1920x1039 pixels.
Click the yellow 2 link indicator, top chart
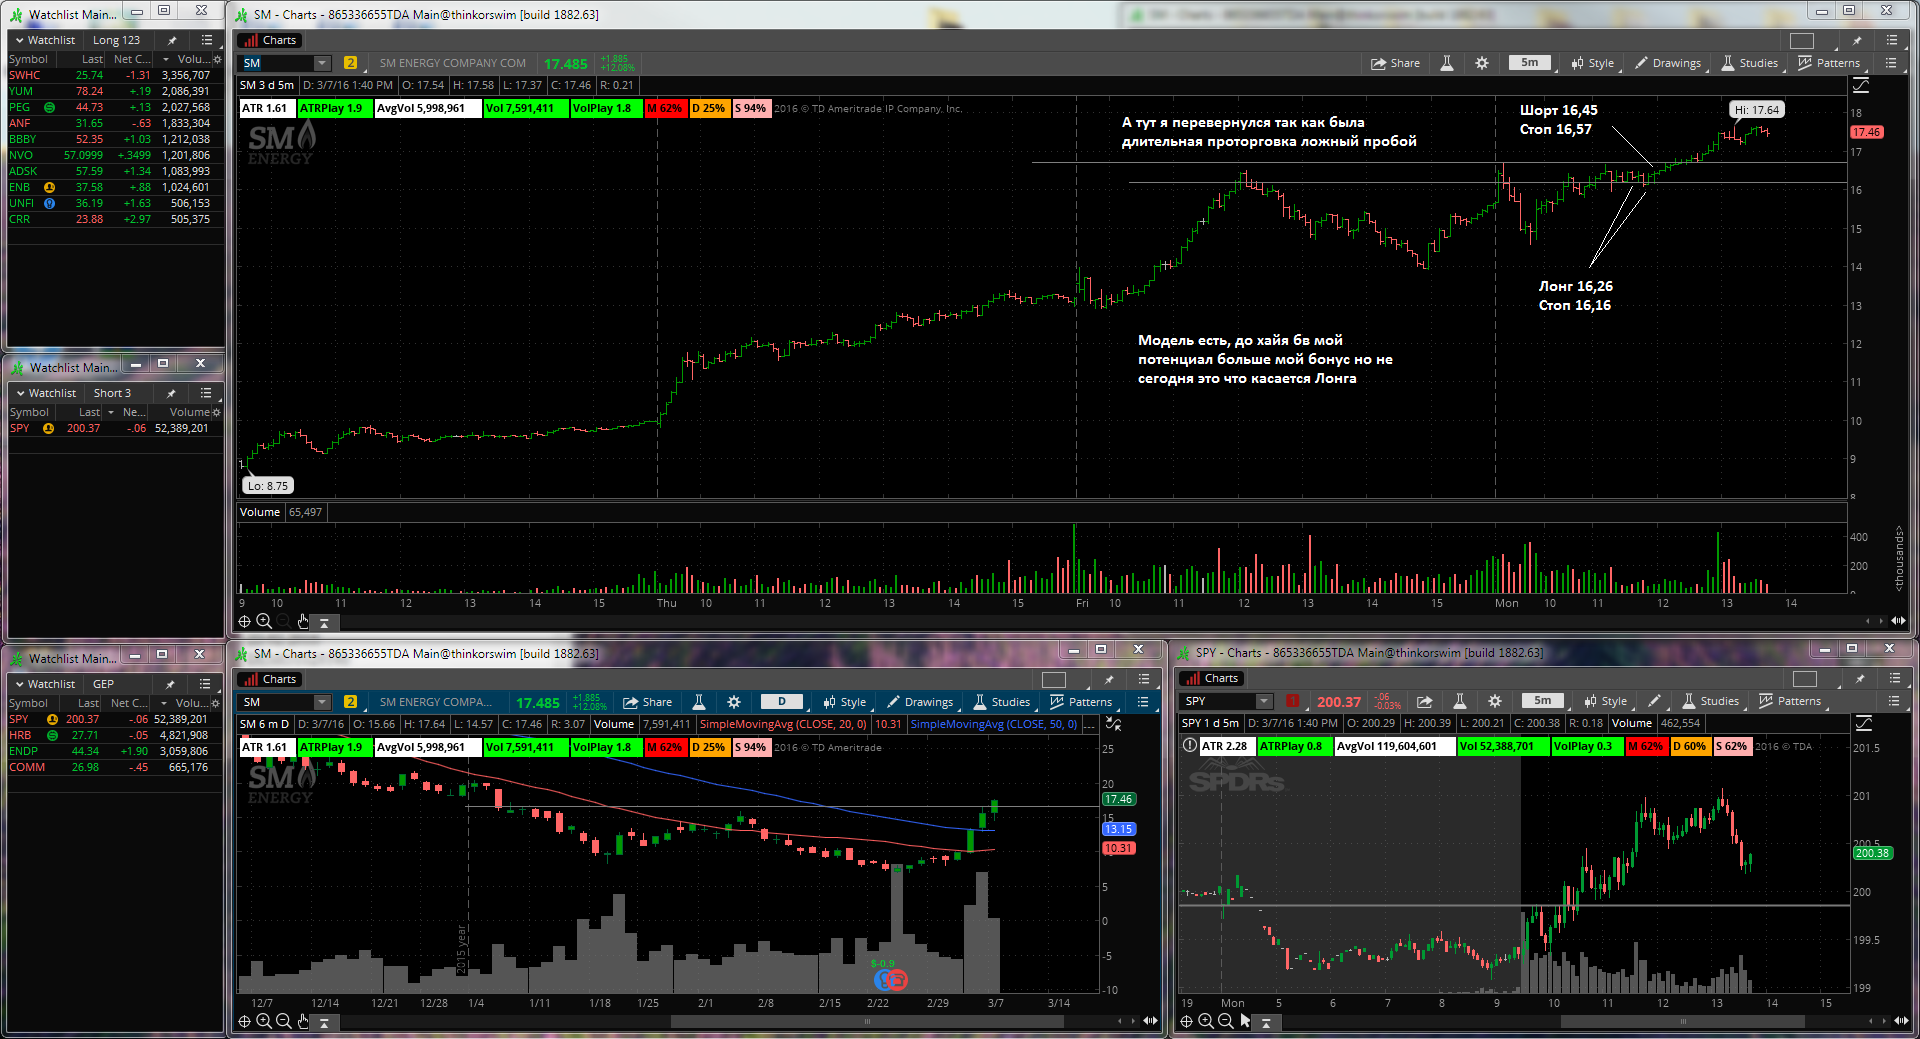(350, 63)
